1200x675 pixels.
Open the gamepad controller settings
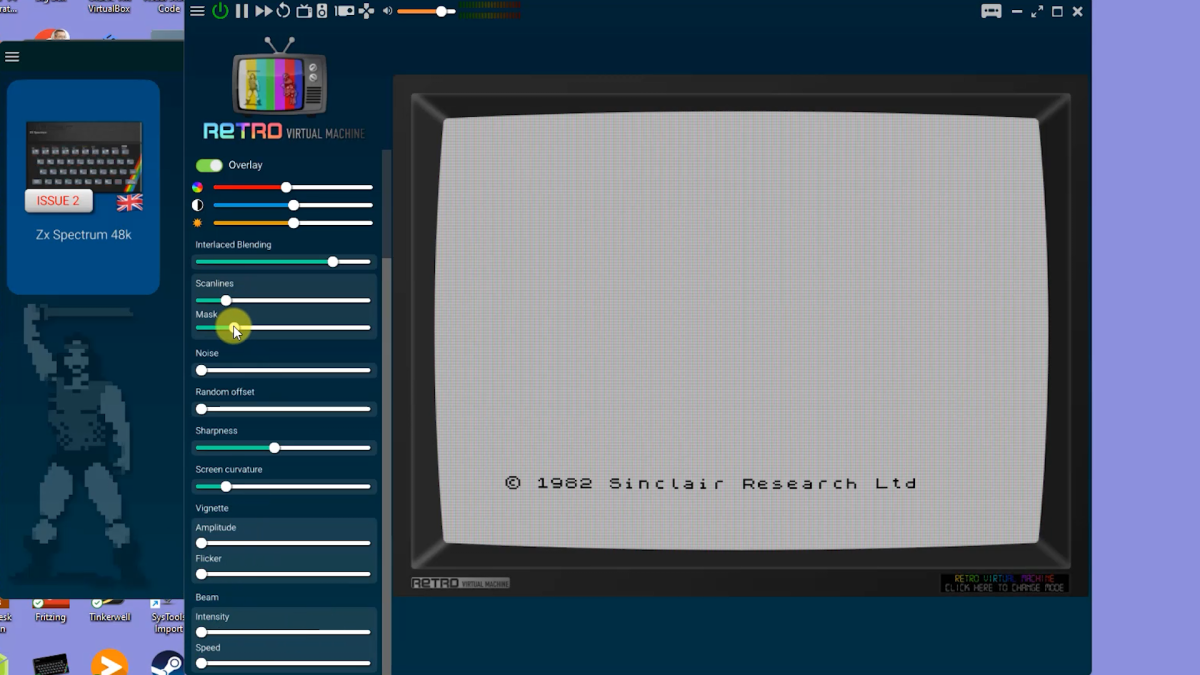coord(366,12)
